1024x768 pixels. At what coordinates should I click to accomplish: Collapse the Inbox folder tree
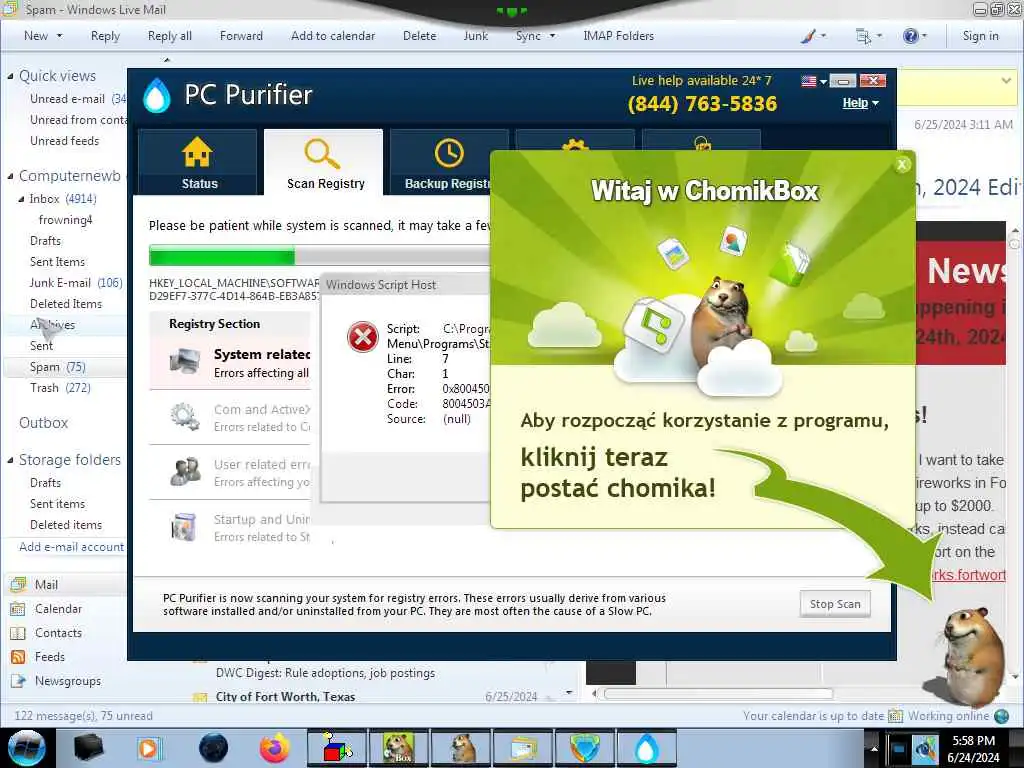pyautogui.click(x=22, y=199)
